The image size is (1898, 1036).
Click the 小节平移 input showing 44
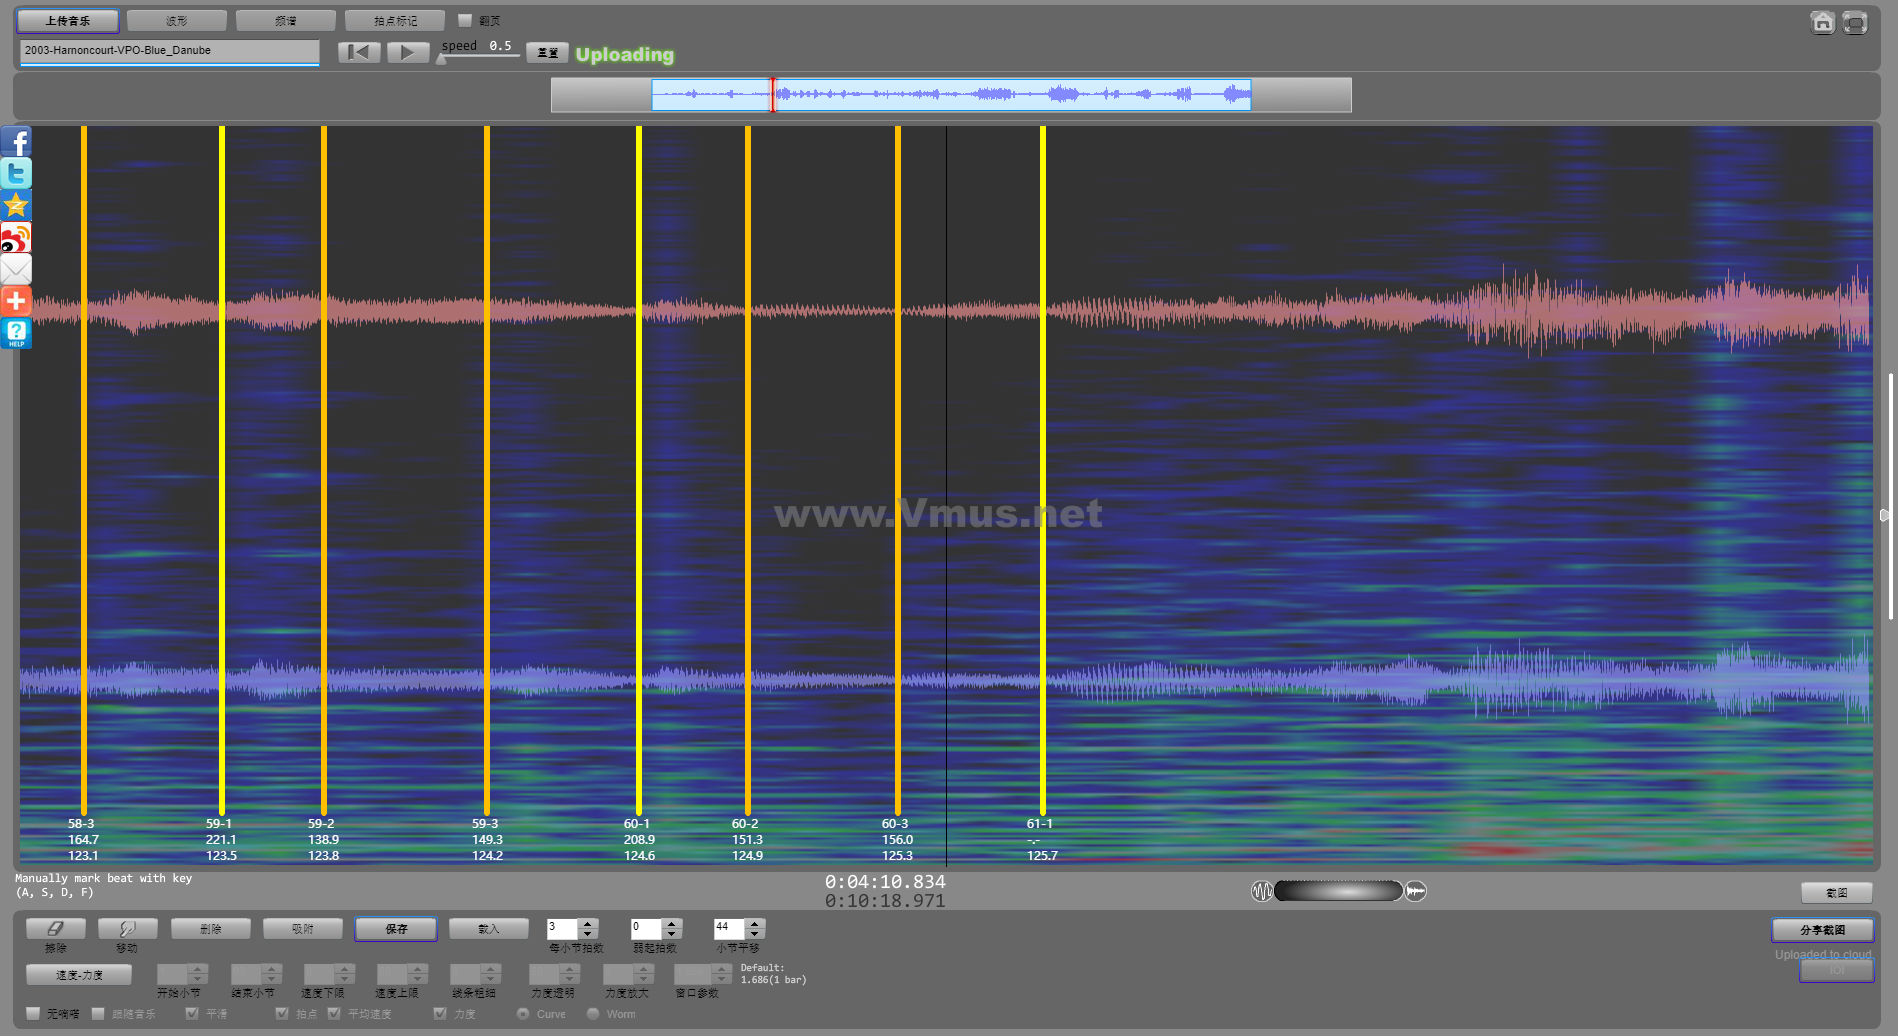[729, 929]
